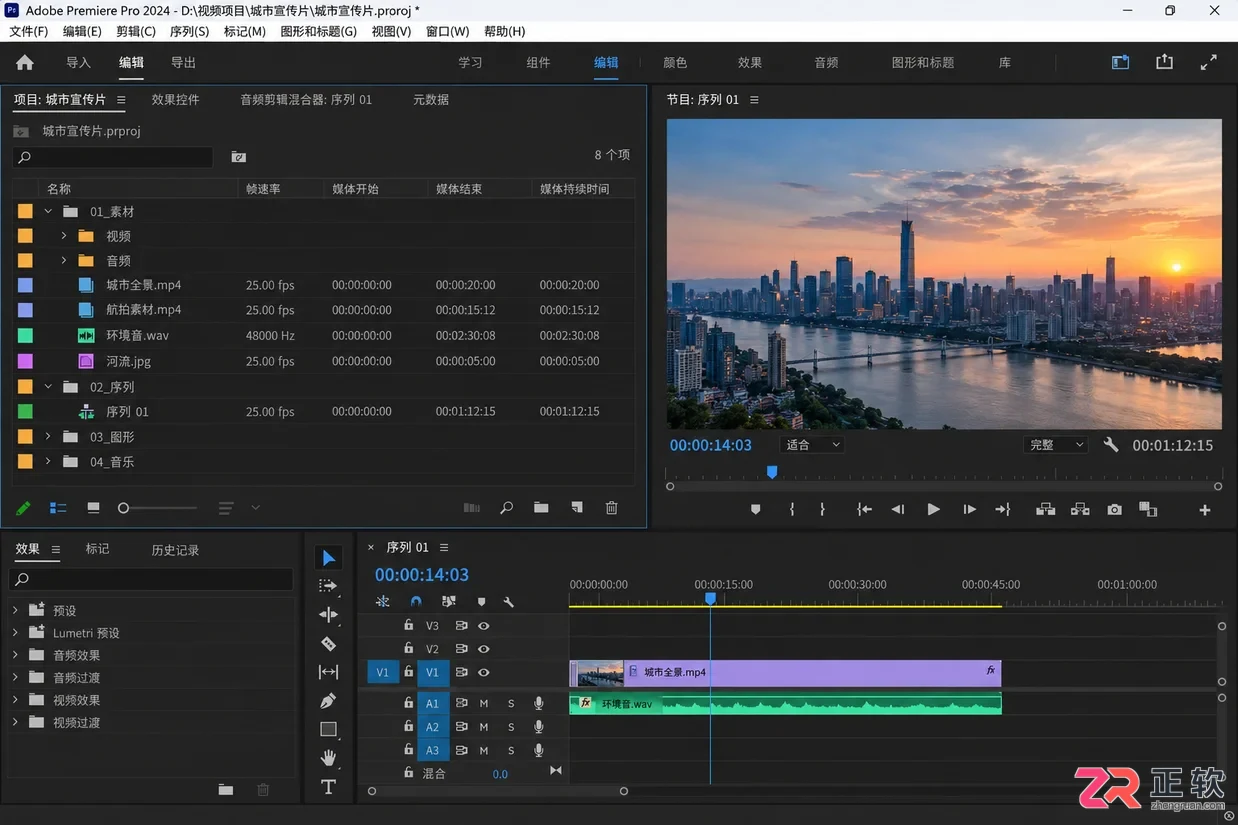Go to 导入 mode
The image size is (1238, 825).
pyautogui.click(x=78, y=62)
